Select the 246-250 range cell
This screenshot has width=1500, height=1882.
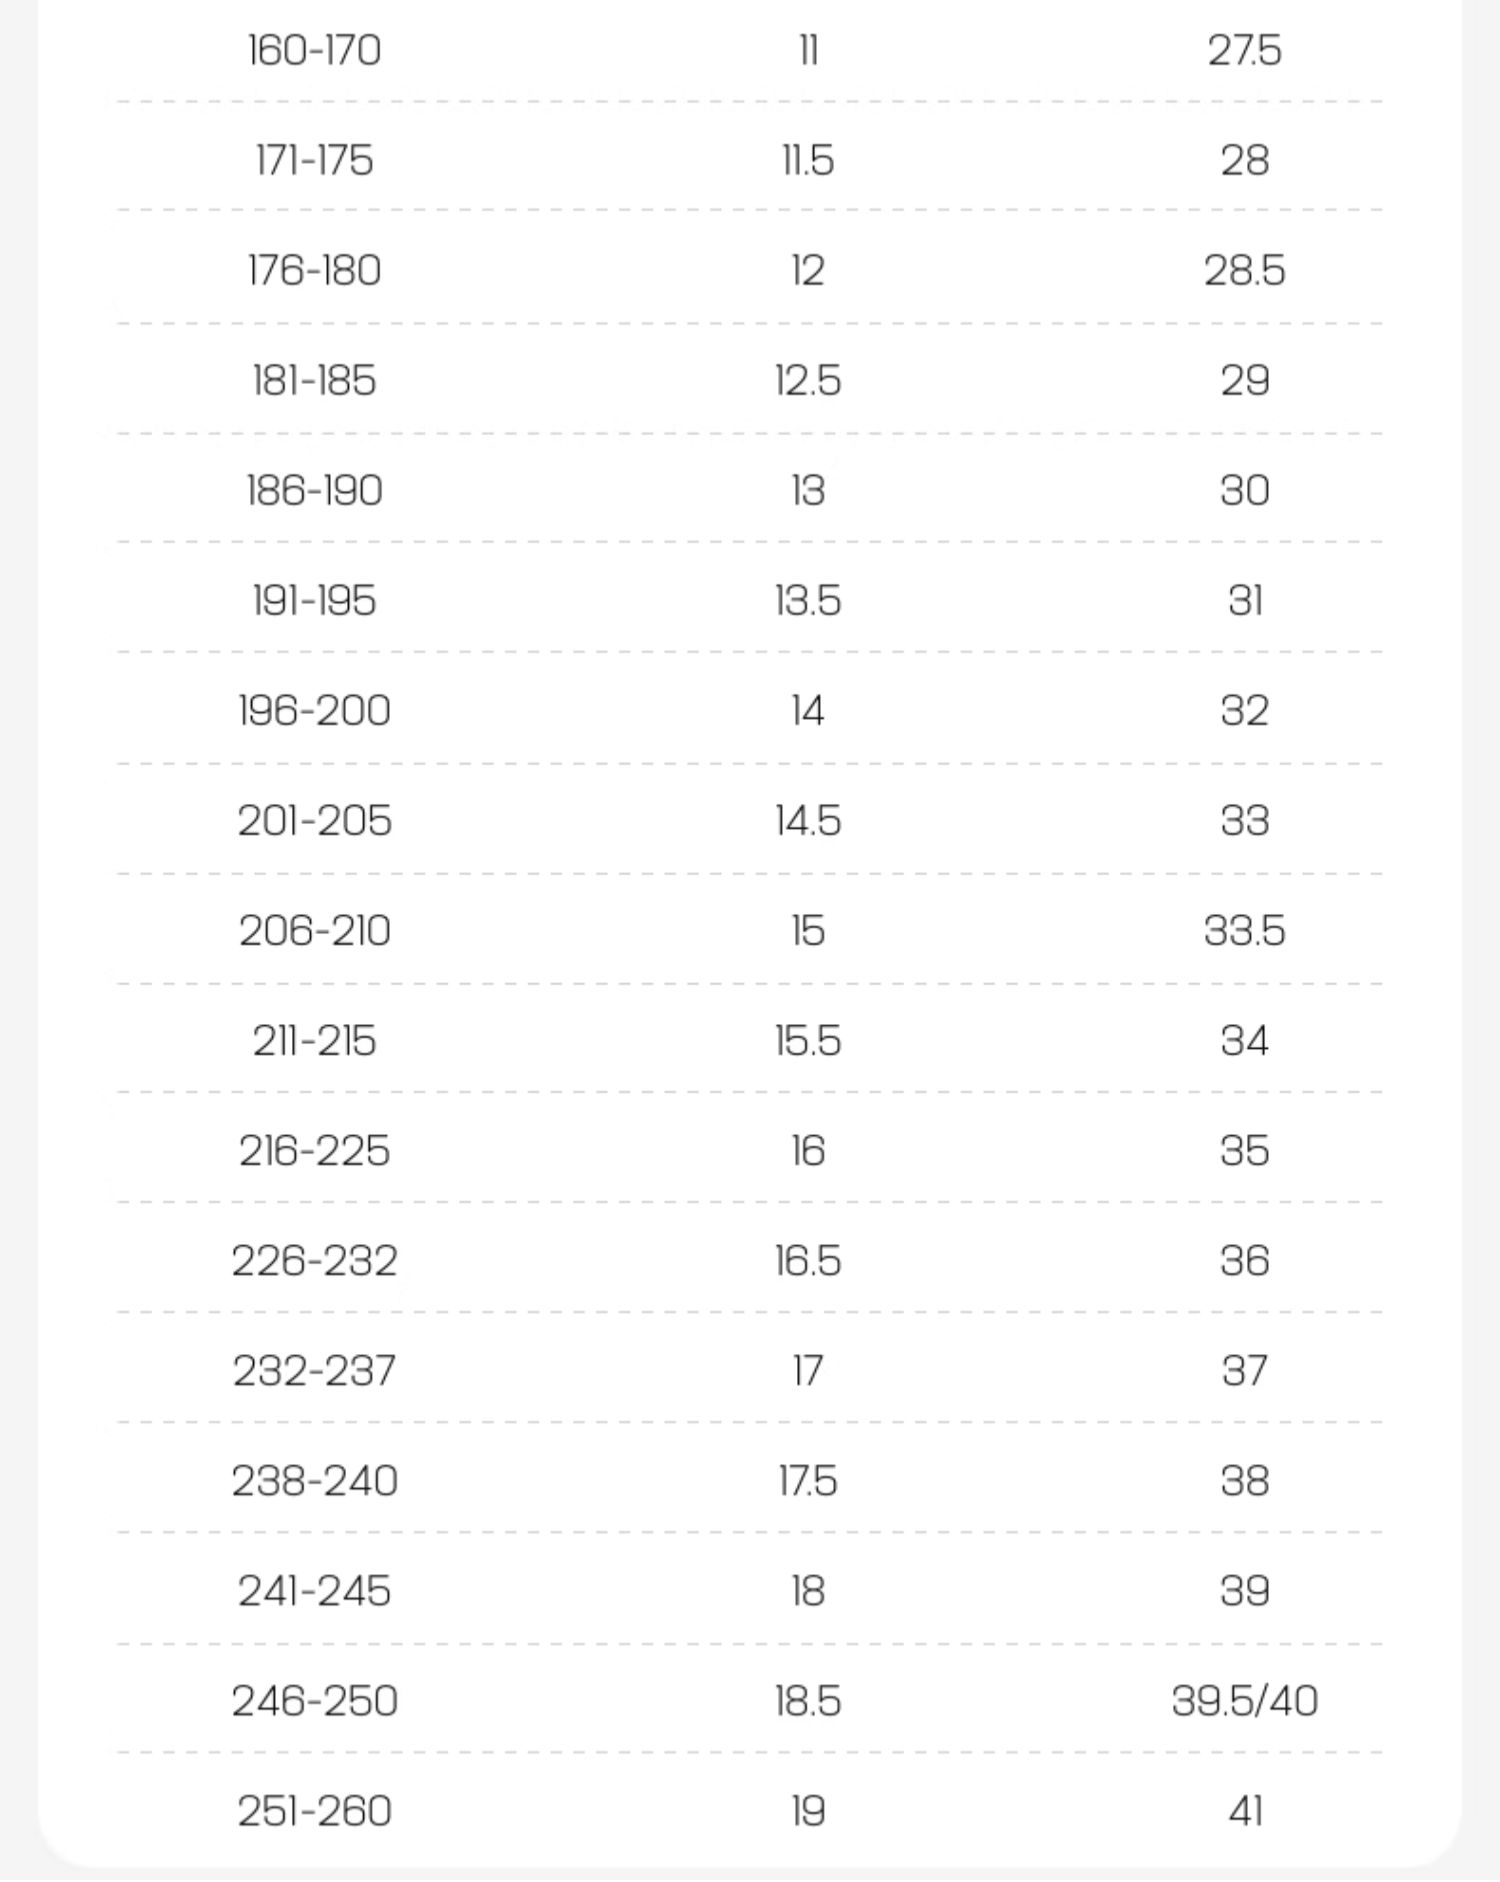pyautogui.click(x=314, y=1701)
